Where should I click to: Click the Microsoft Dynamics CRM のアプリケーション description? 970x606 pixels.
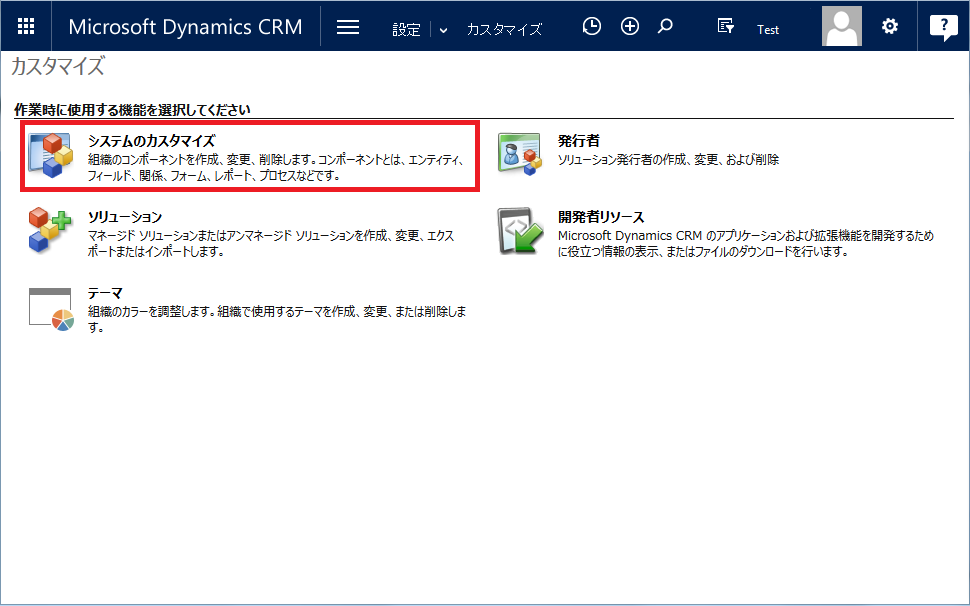tap(745, 244)
